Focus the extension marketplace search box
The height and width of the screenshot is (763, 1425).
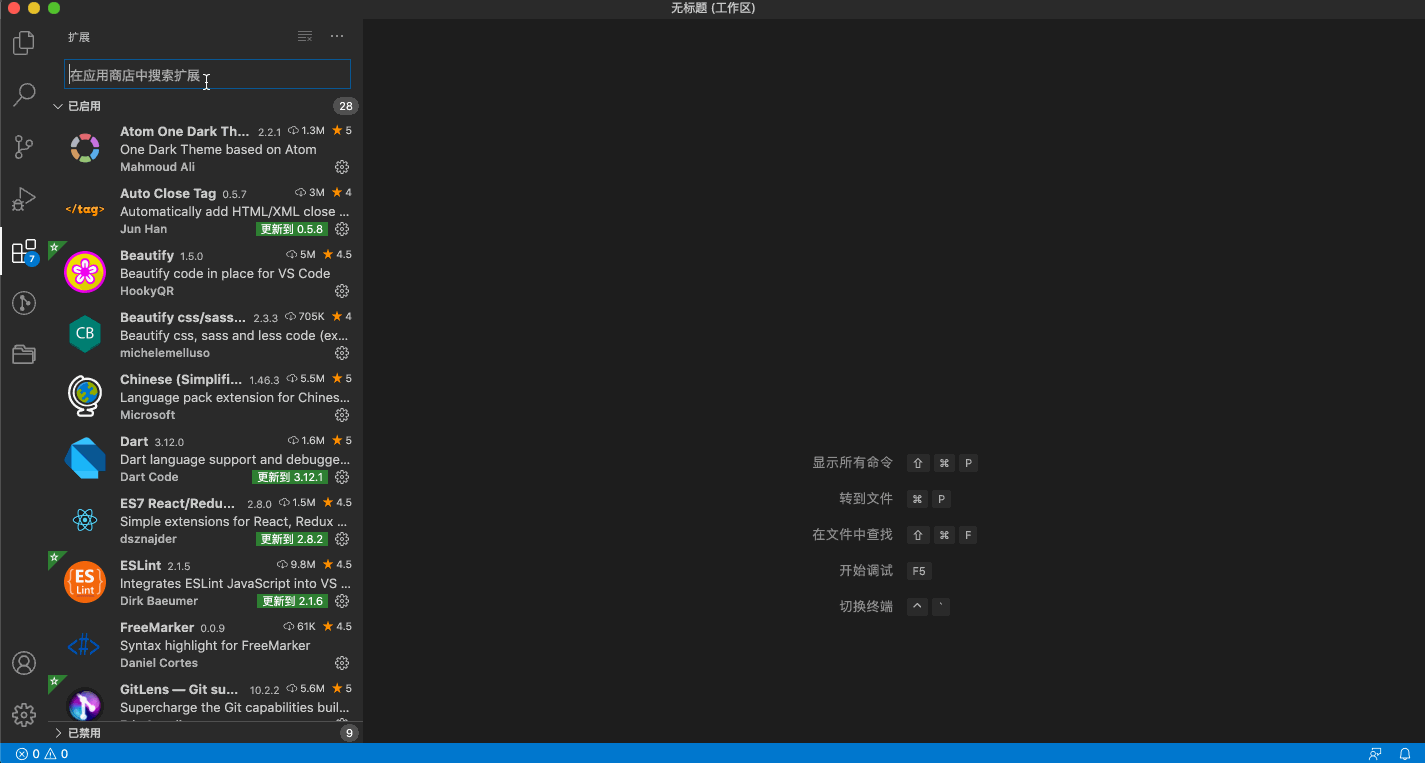point(207,75)
